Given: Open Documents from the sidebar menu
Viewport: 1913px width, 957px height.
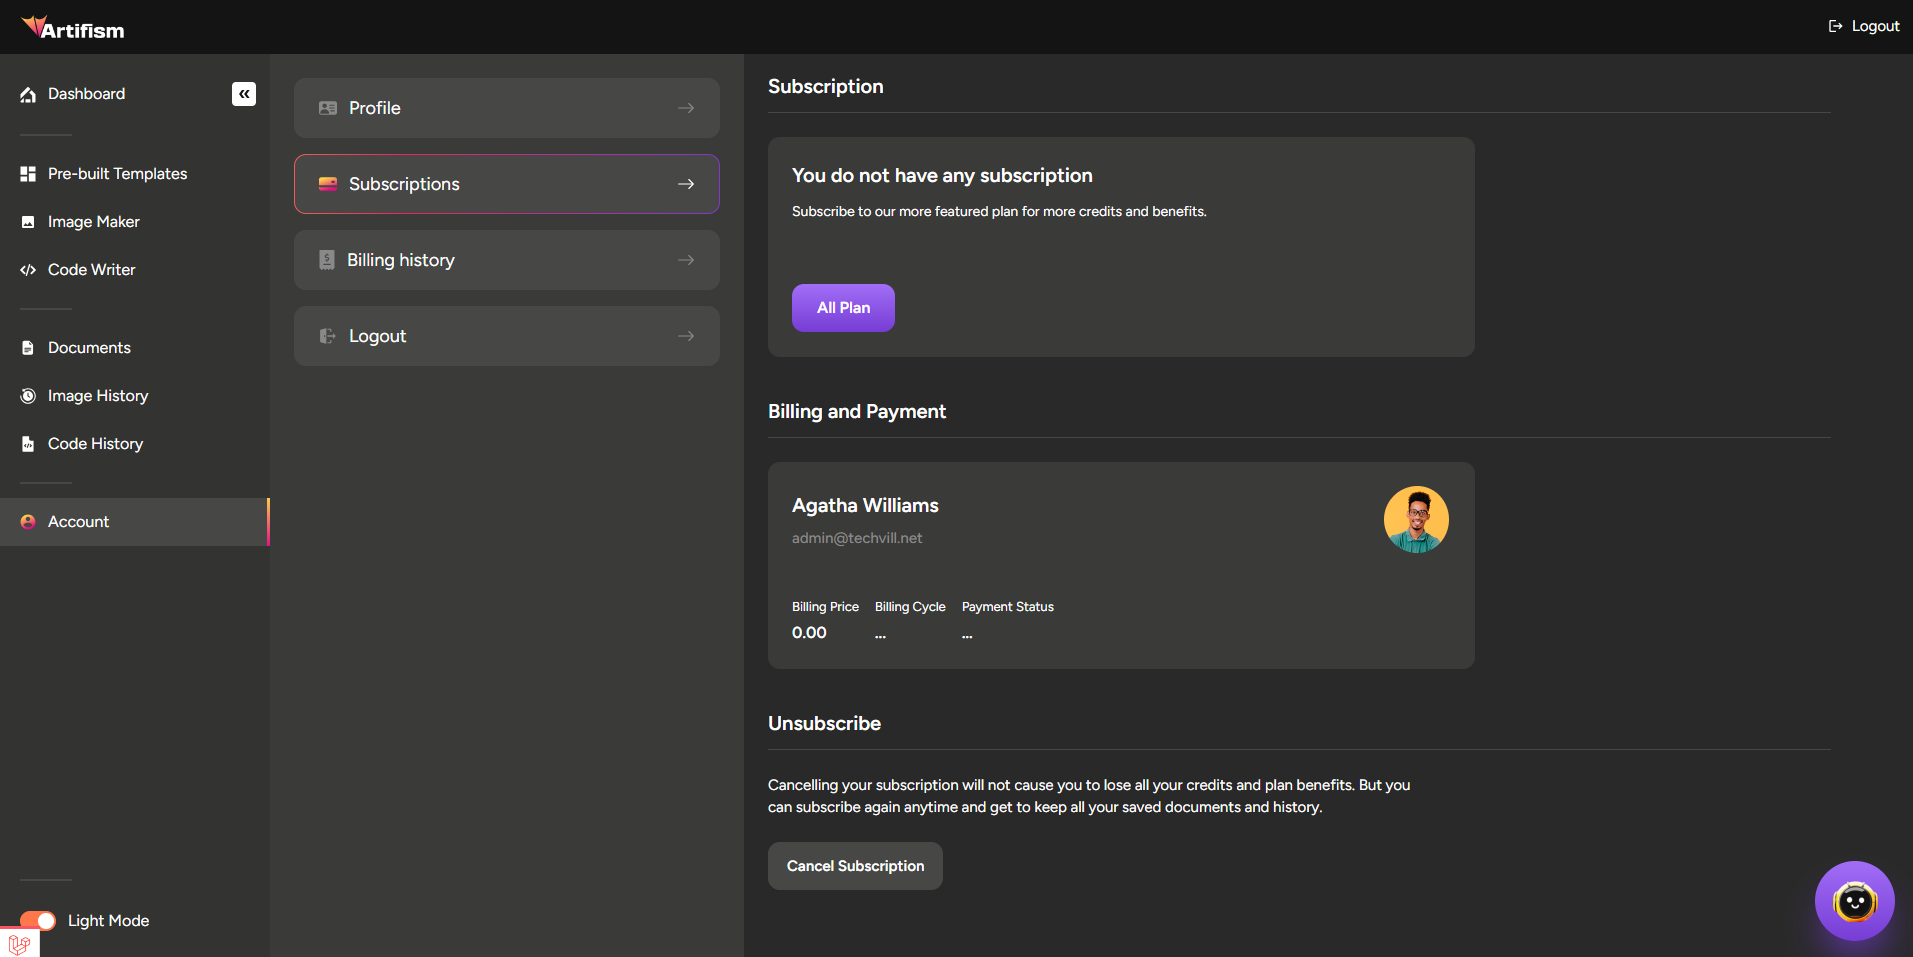Looking at the screenshot, I should tap(89, 348).
